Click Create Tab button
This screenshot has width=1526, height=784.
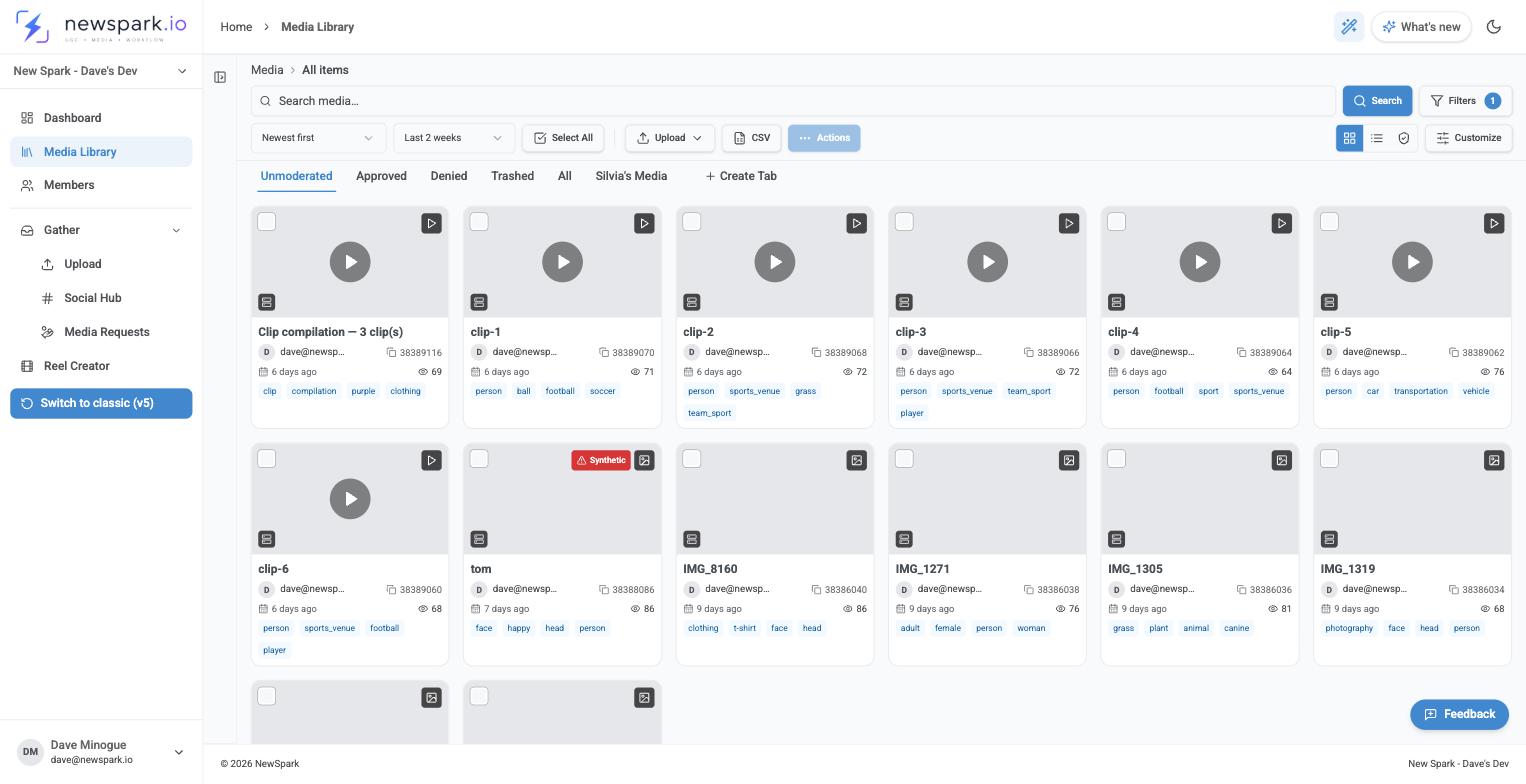[741, 176]
